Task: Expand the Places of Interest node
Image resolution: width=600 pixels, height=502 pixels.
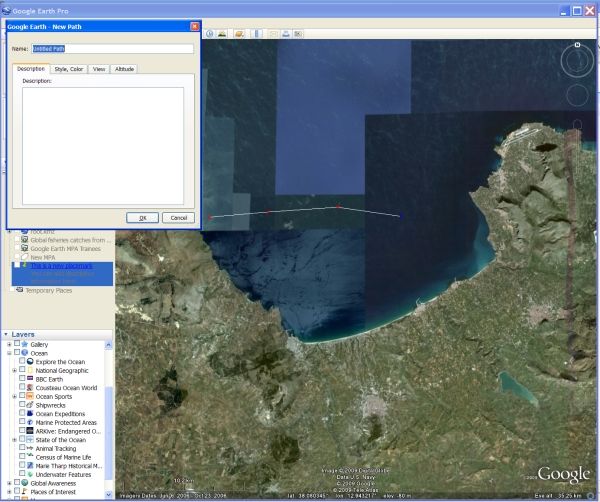Action: tap(10, 492)
